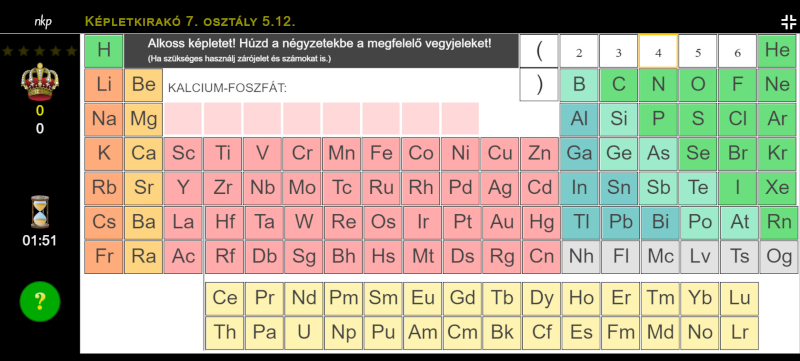Click the crown score icon
This screenshot has height=361, width=800.
40,82
